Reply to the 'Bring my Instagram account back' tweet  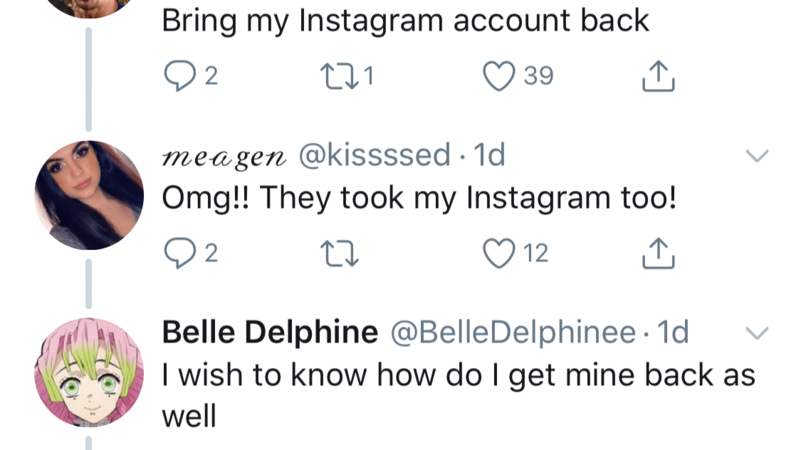tap(178, 77)
